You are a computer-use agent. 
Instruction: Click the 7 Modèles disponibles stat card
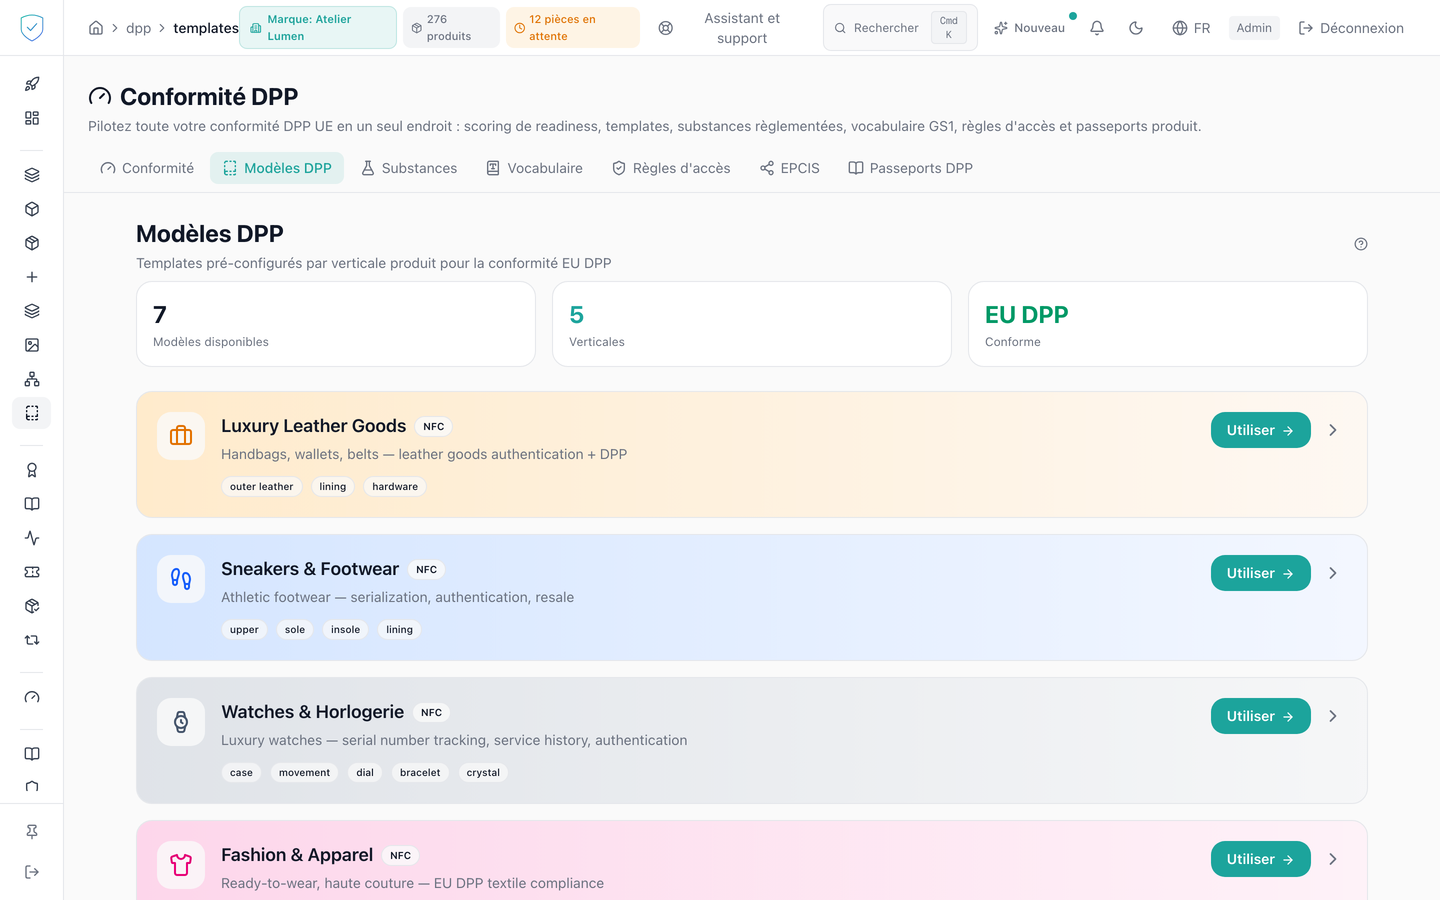[336, 324]
